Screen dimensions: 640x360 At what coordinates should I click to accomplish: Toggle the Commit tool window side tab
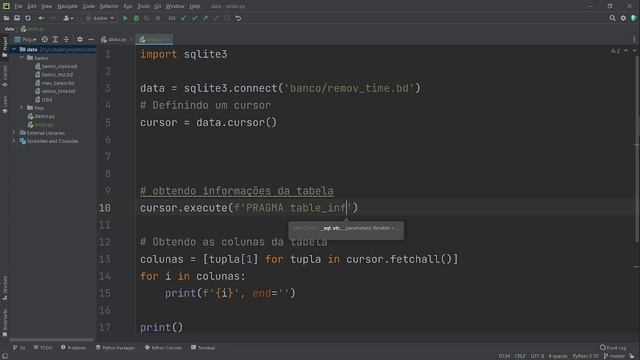pos(4,76)
